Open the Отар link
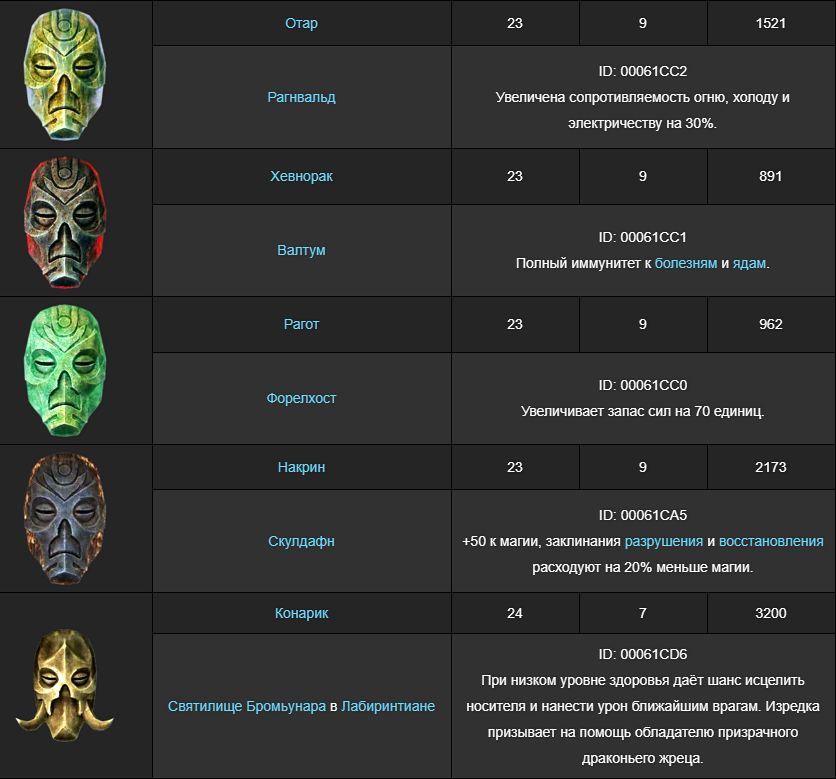The width and height of the screenshot is (836, 779). [x=301, y=23]
